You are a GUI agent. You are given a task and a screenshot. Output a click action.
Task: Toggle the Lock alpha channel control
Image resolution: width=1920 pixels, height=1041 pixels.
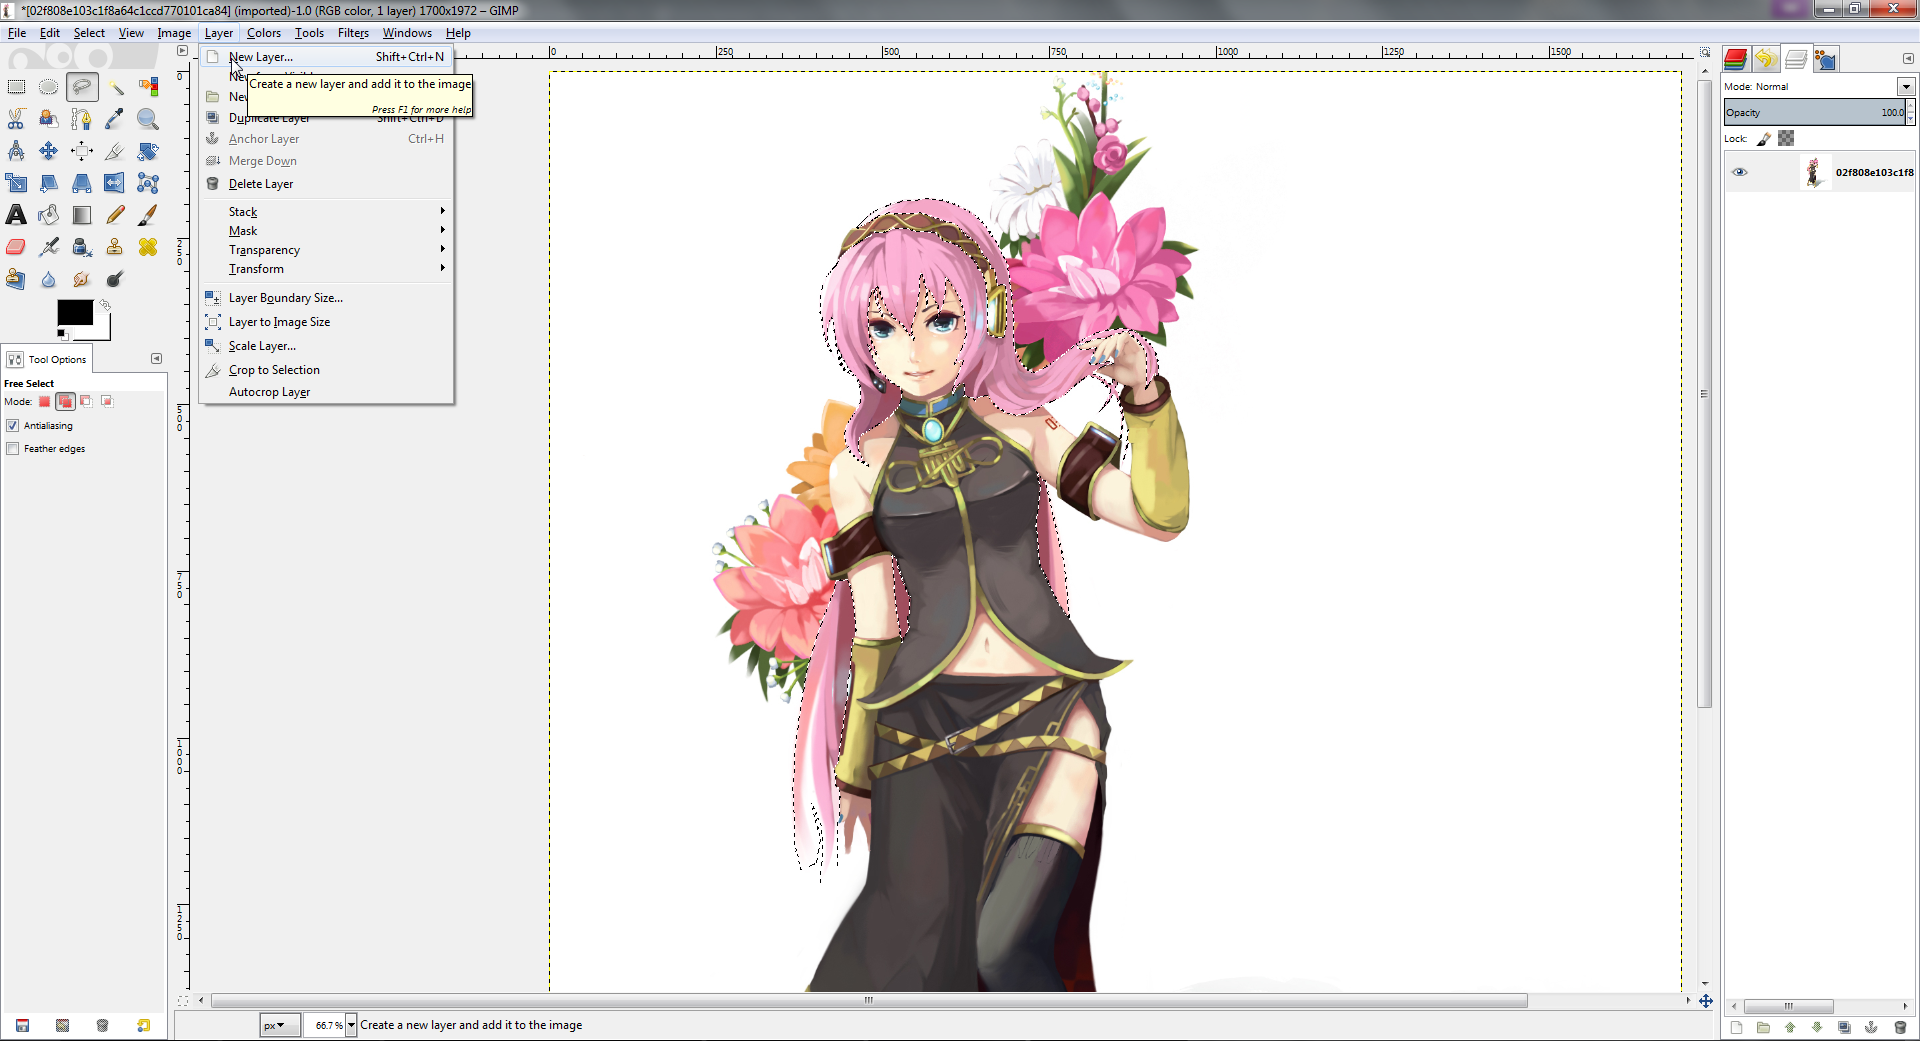(1786, 138)
